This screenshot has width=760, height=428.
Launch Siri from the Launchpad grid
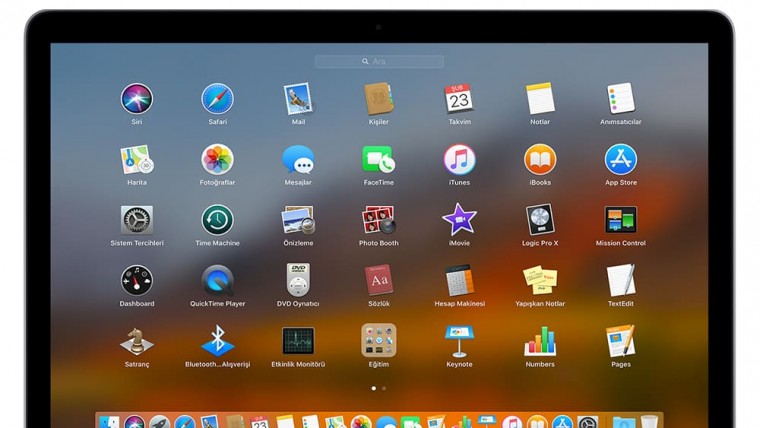click(137, 99)
